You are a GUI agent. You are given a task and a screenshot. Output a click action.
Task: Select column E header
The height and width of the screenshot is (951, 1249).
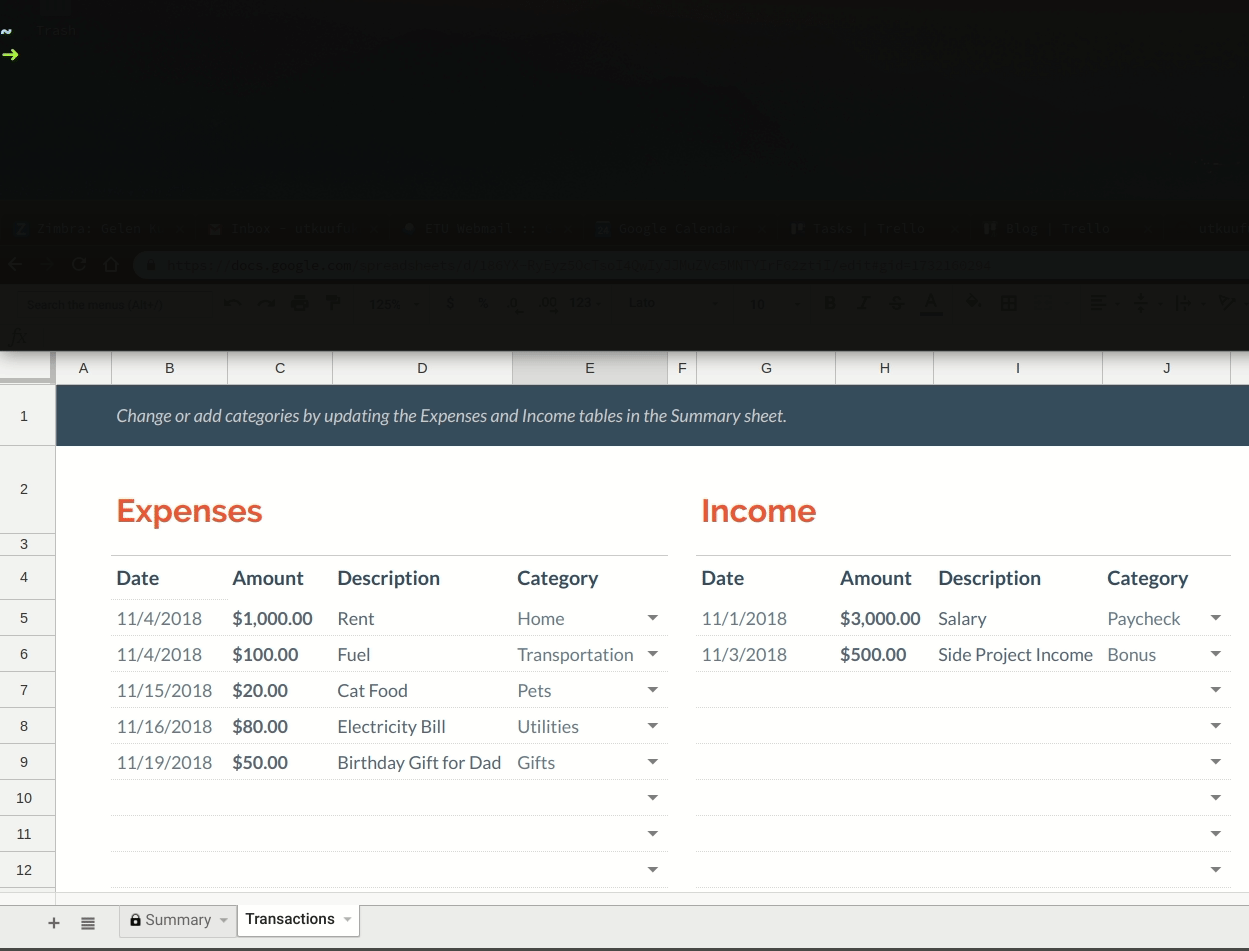tap(590, 368)
